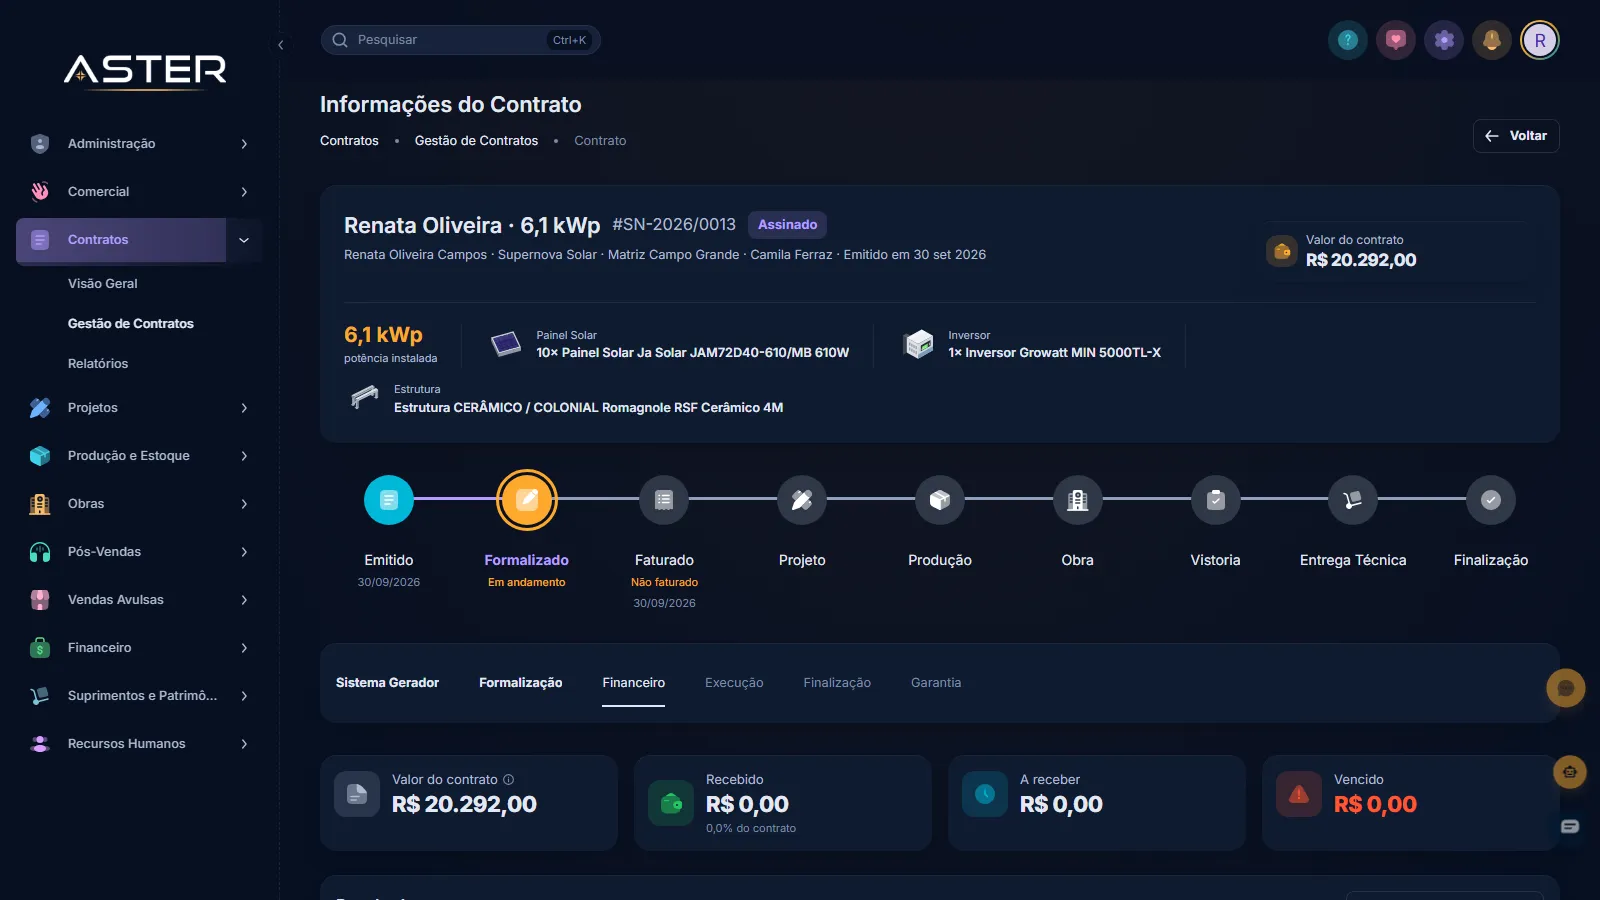The width and height of the screenshot is (1600, 900).
Task: Click the help question mark icon
Action: point(1348,40)
